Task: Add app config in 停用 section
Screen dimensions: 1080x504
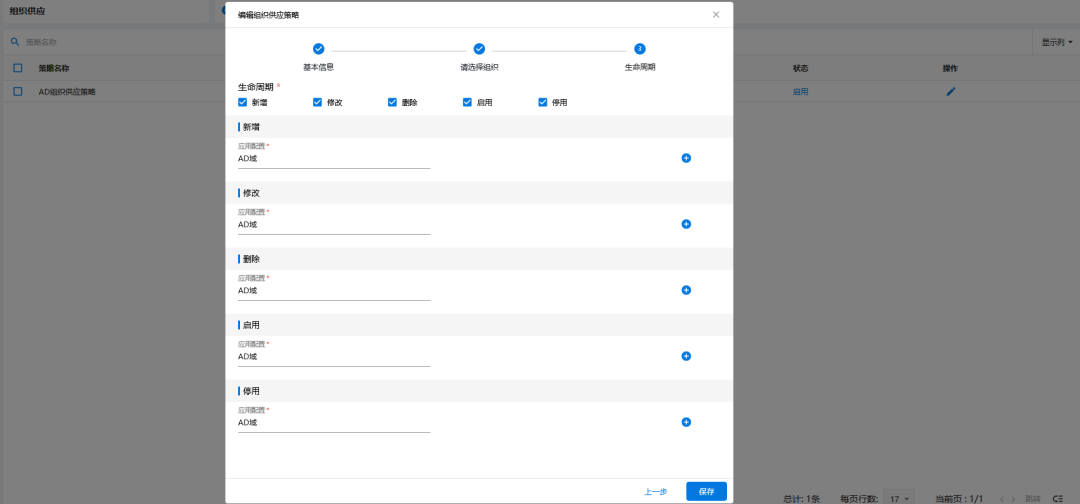Action: 686,422
